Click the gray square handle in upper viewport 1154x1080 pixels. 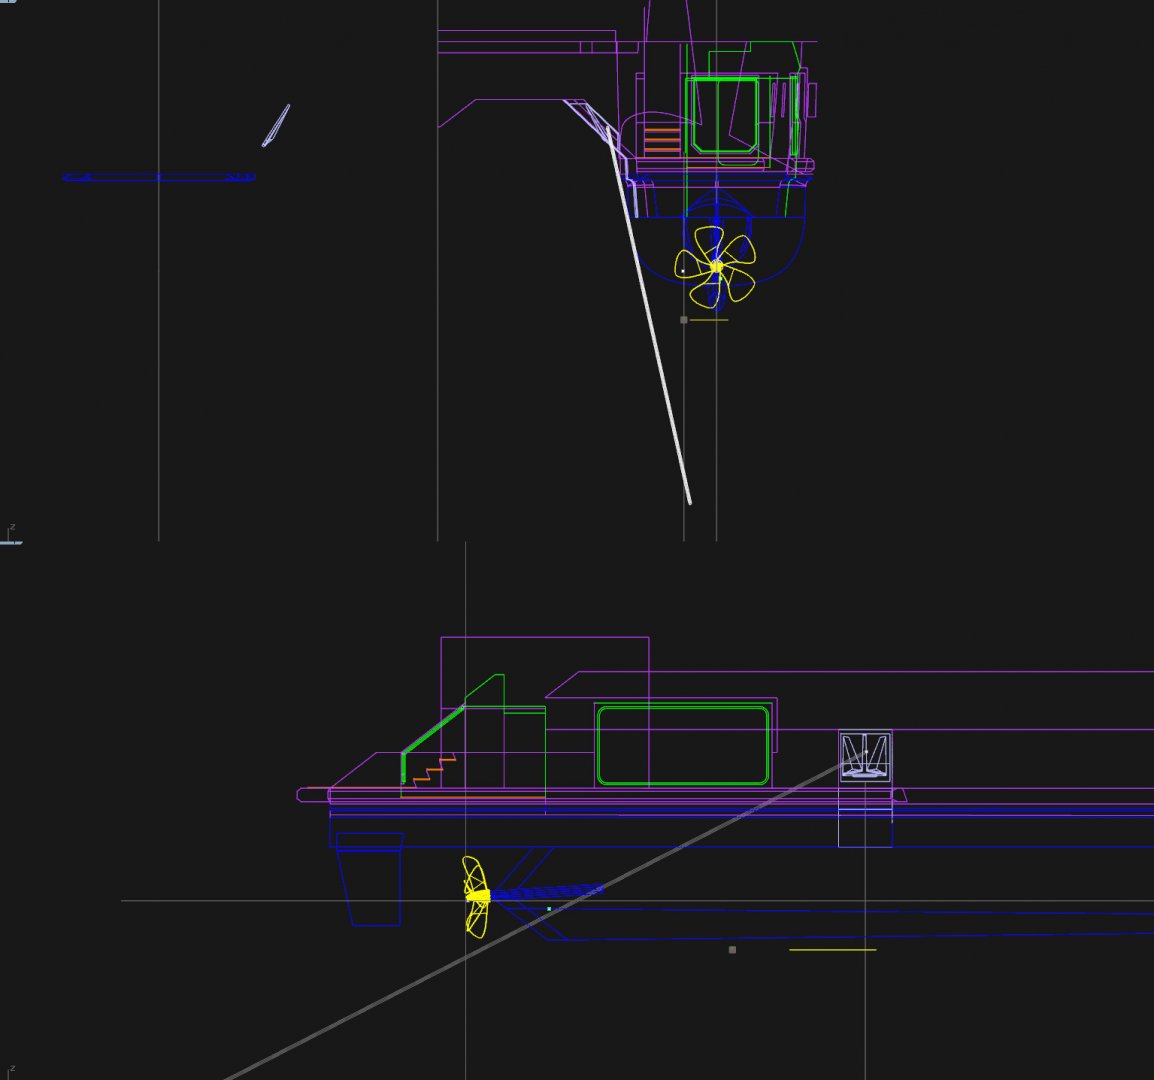point(684,320)
